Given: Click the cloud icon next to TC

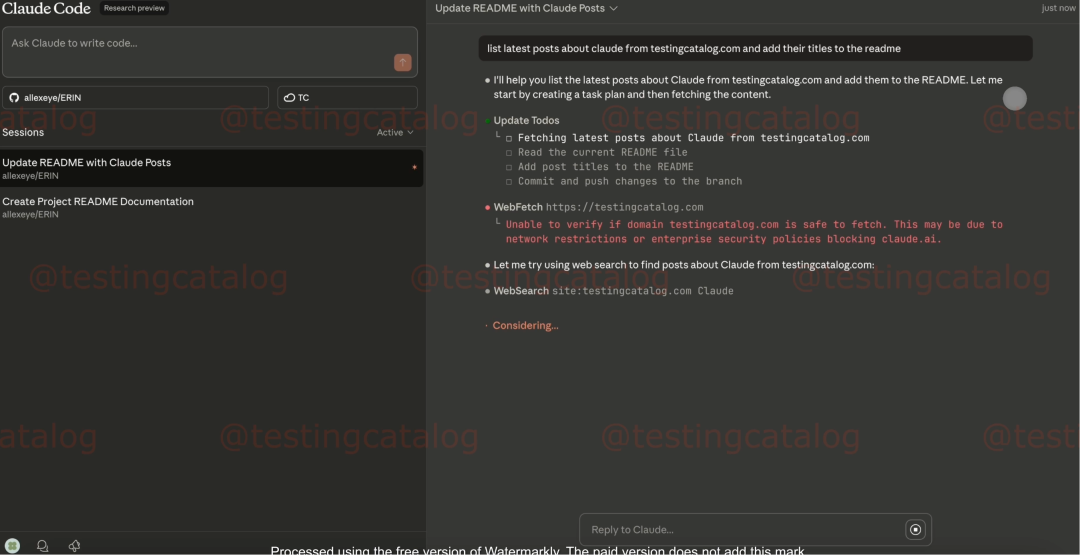Looking at the screenshot, I should (x=289, y=97).
